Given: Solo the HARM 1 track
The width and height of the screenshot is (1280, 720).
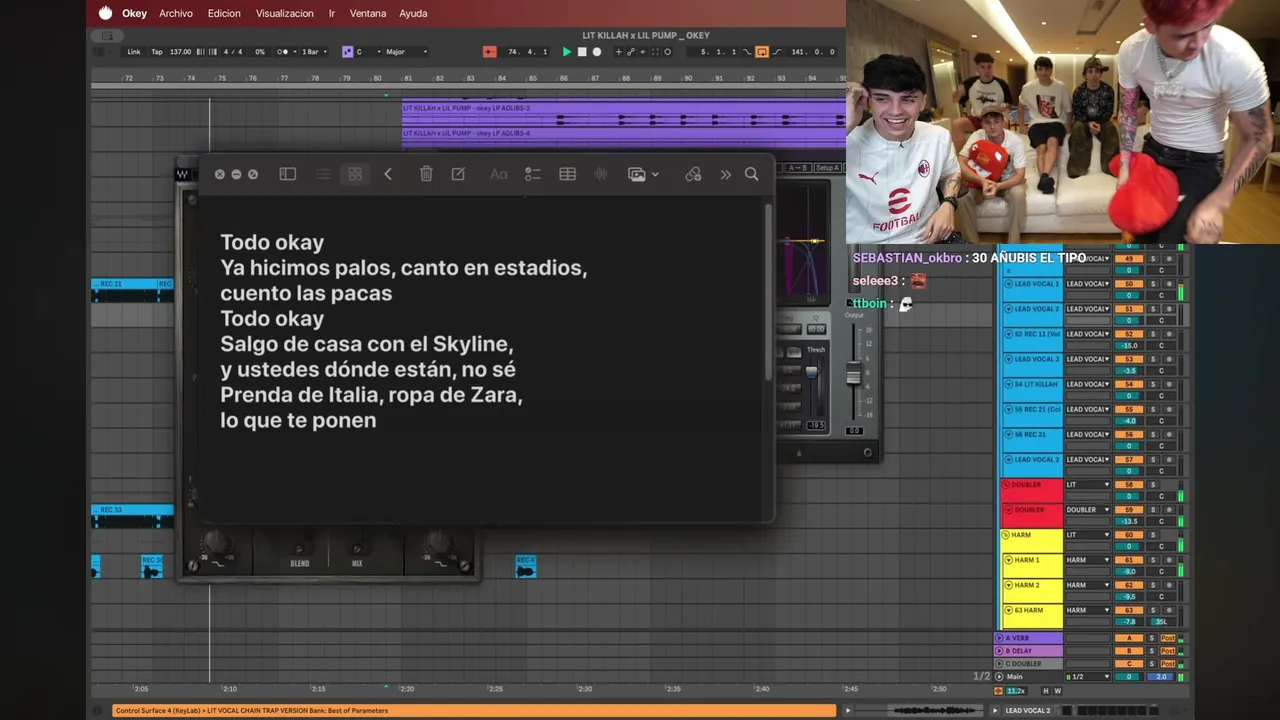Looking at the screenshot, I should (x=1151, y=560).
